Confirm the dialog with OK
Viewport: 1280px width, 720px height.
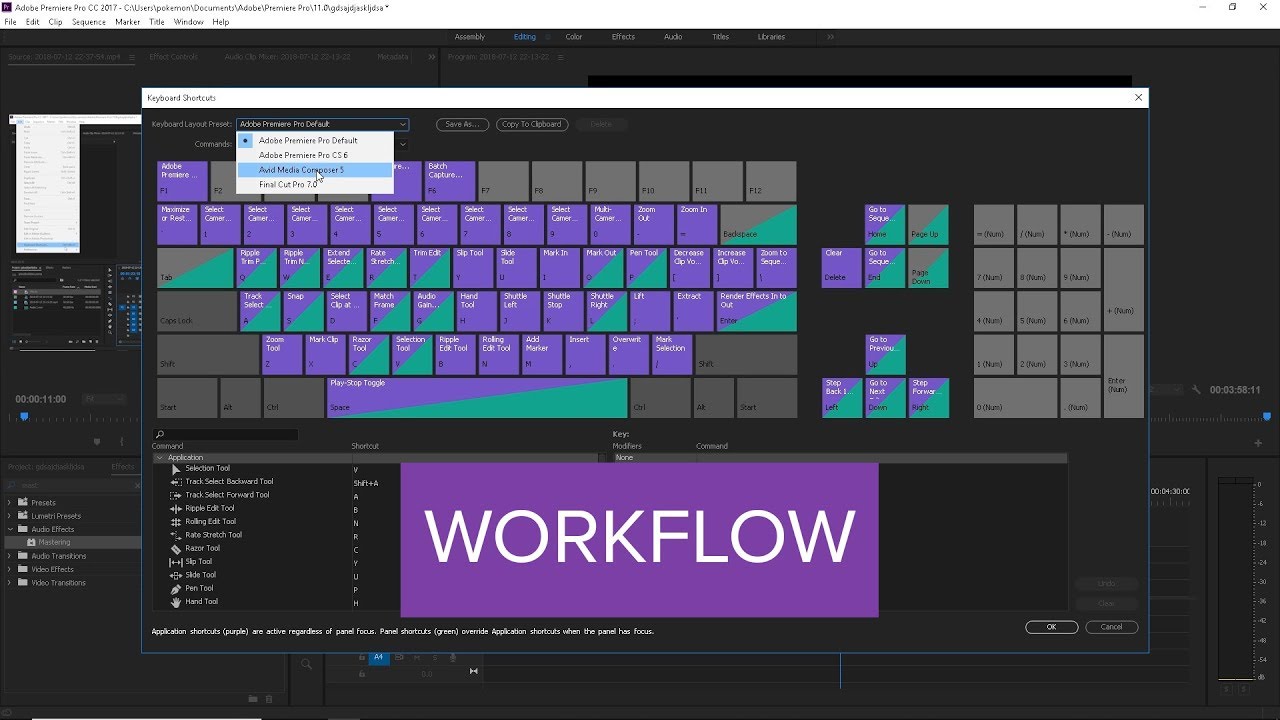1051,627
